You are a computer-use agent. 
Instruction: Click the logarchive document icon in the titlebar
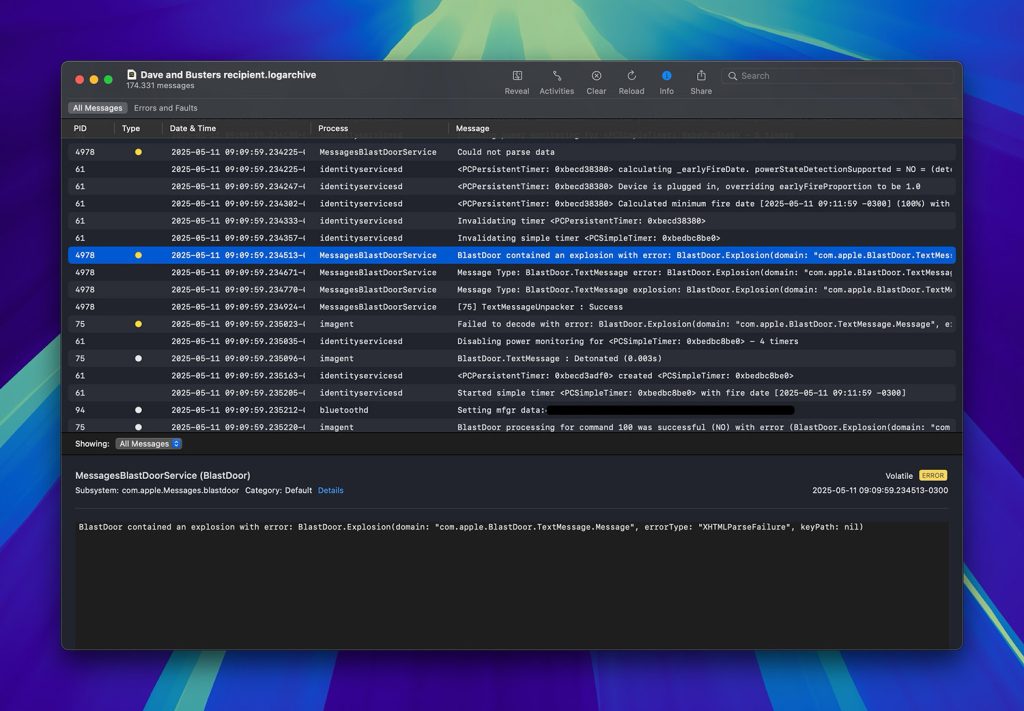tap(130, 74)
